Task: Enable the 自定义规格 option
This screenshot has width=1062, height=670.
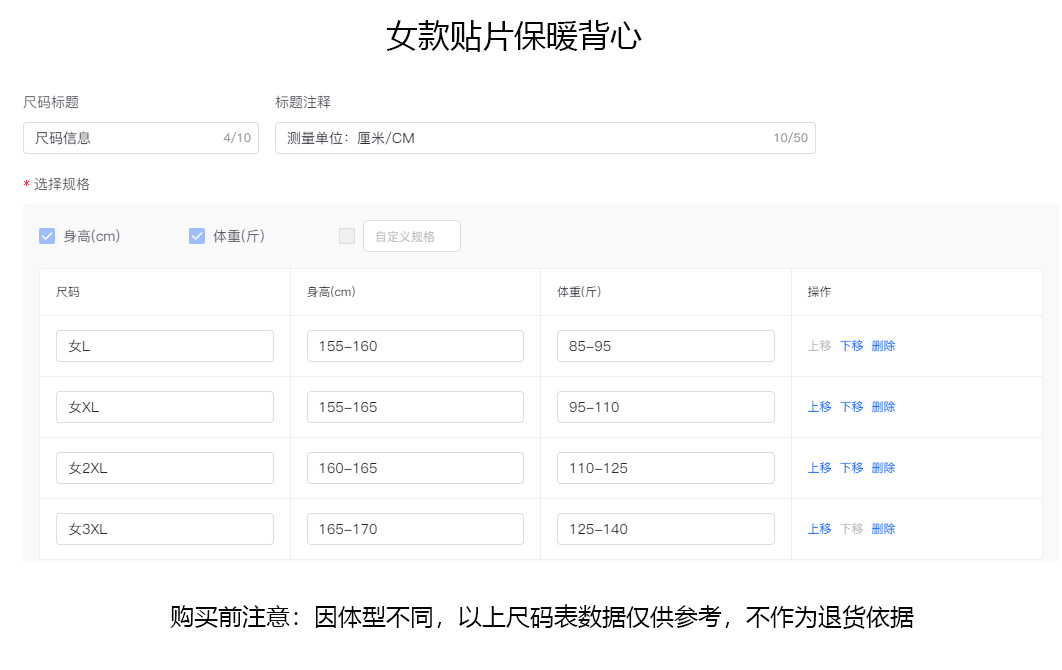Action: coord(347,235)
